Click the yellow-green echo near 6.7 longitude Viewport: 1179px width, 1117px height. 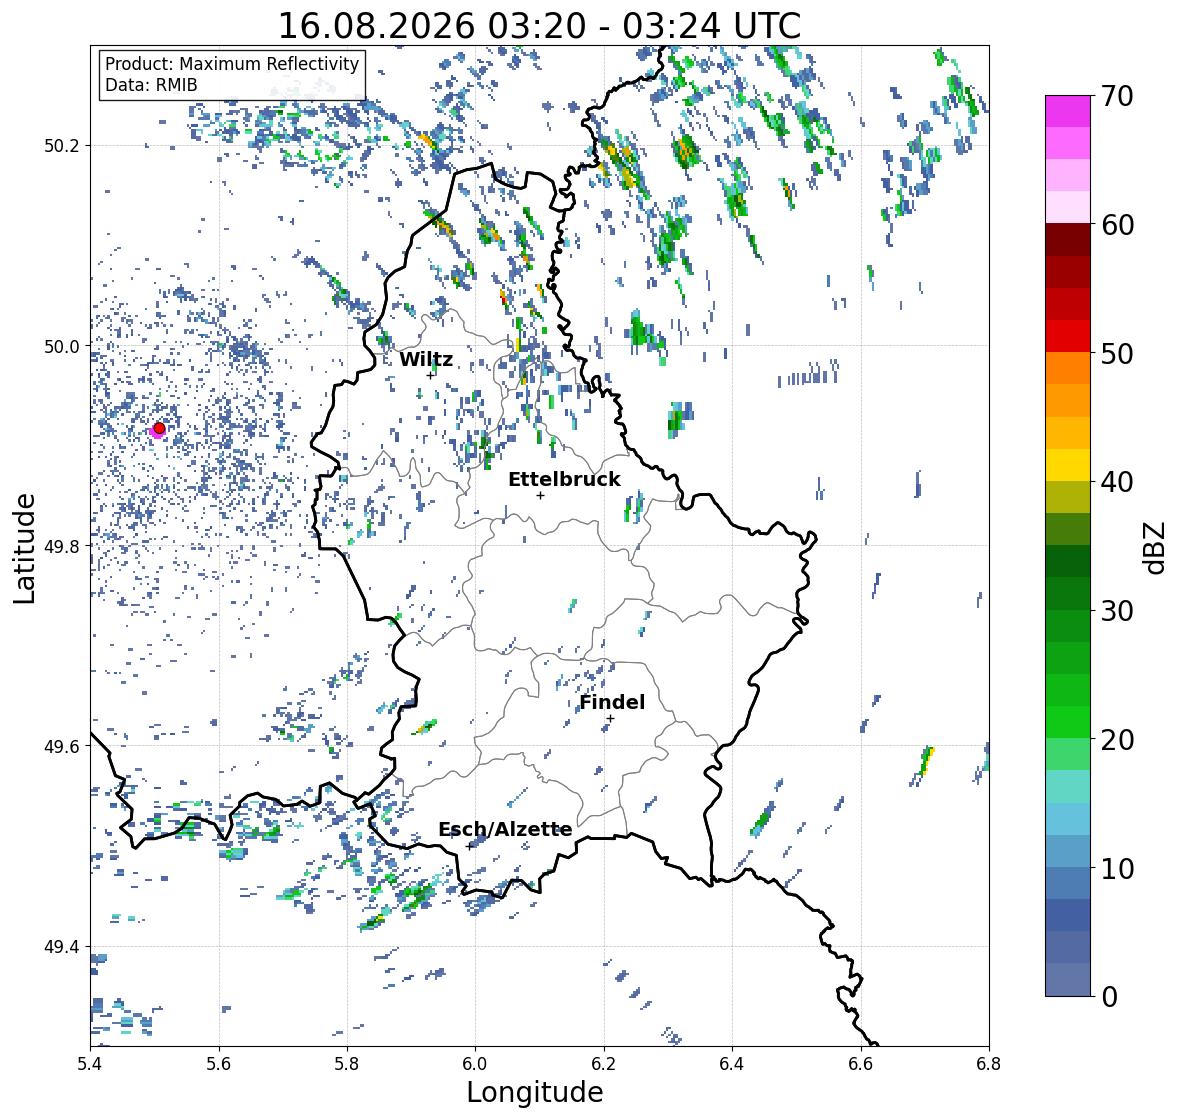[926, 761]
